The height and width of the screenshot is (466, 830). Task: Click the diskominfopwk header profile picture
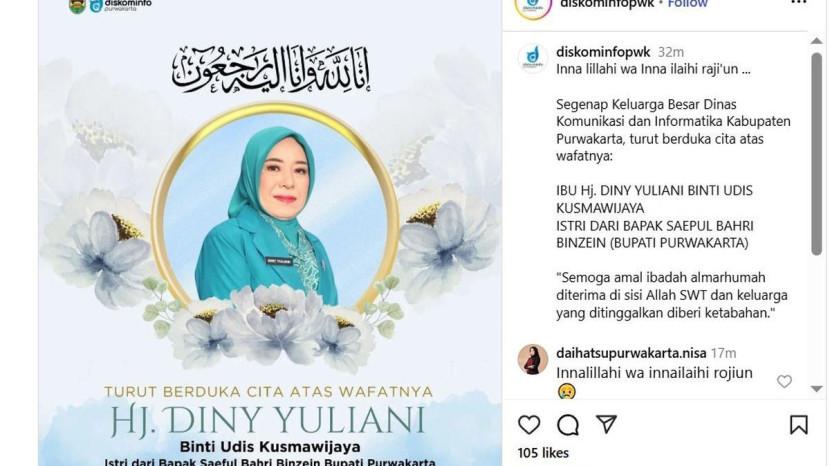pyautogui.click(x=533, y=6)
